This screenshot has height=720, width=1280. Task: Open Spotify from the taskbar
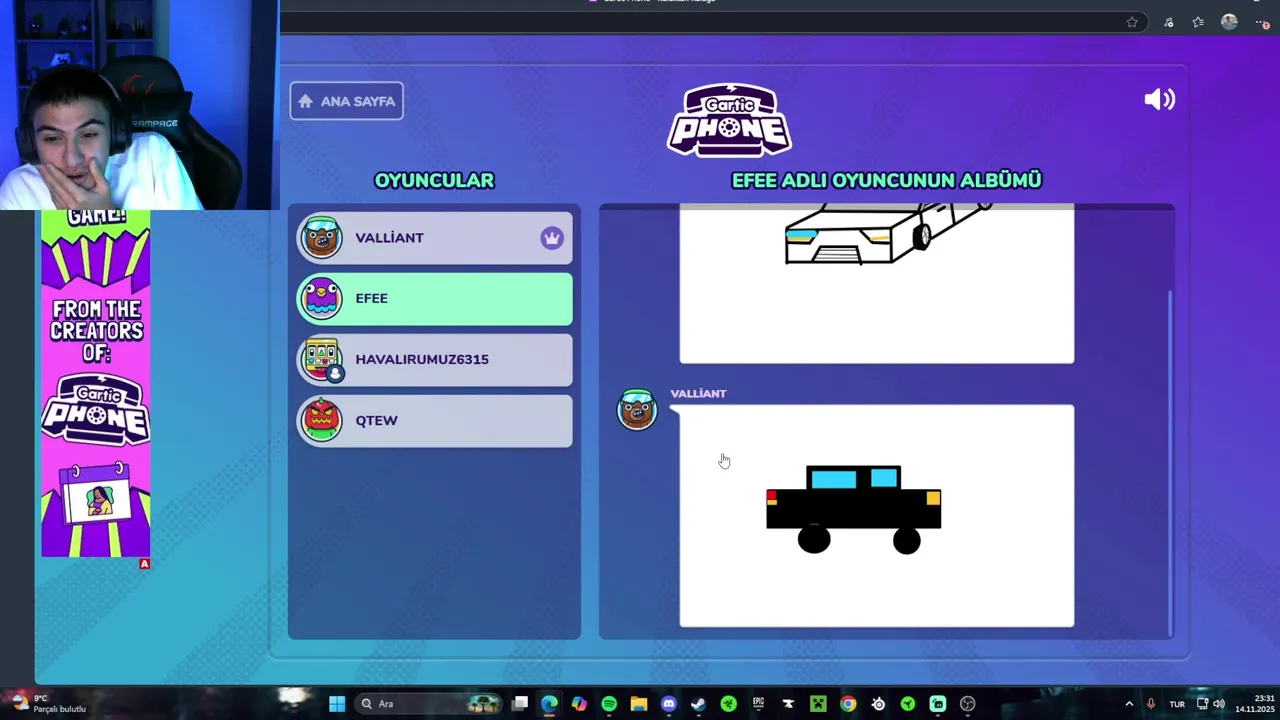[x=609, y=704]
